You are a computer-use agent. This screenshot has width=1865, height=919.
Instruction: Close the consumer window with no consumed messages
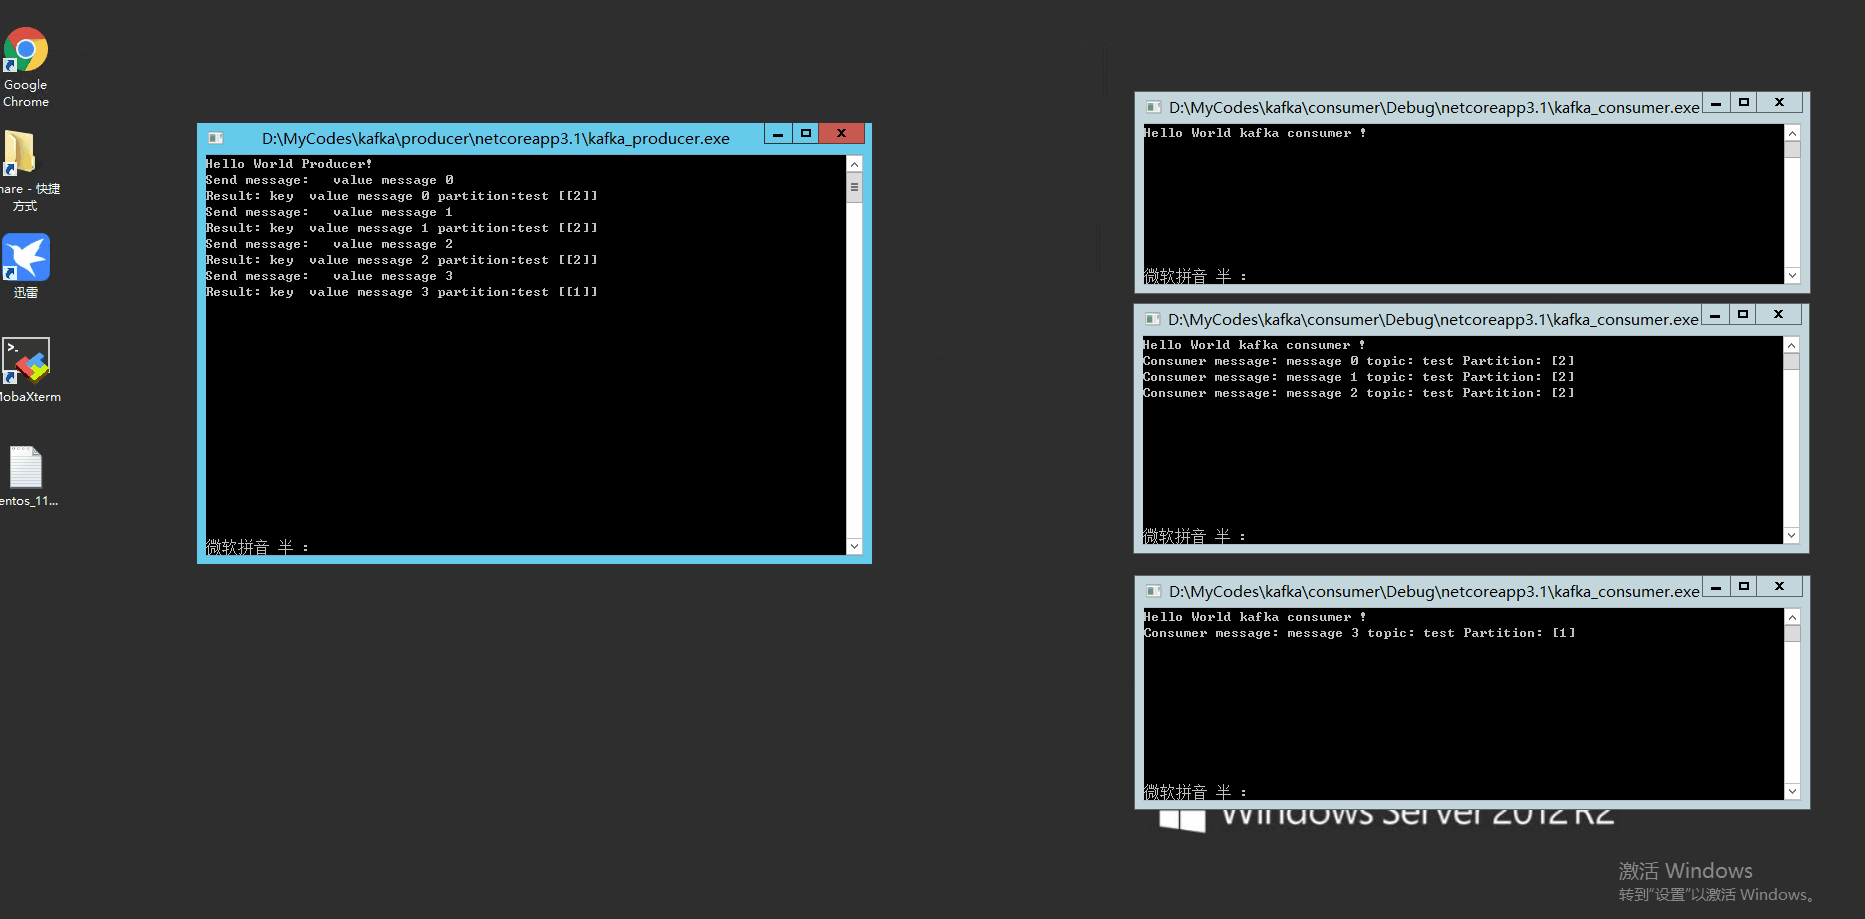tap(1780, 103)
